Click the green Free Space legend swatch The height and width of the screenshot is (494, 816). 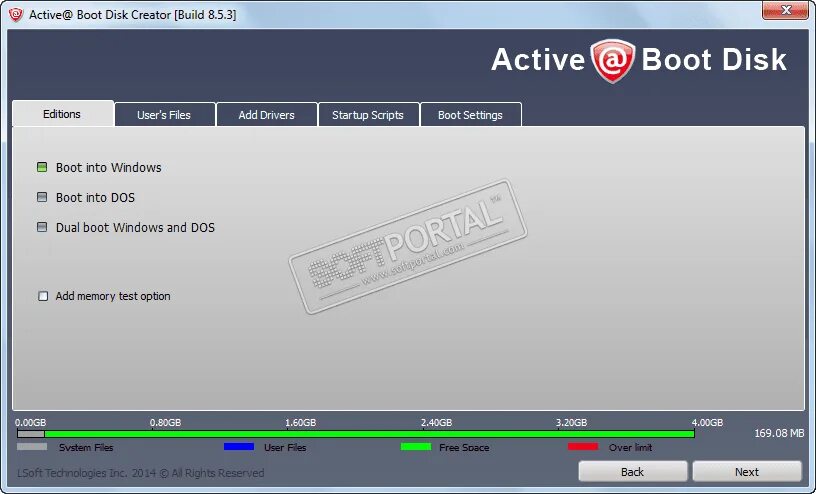[x=416, y=447]
